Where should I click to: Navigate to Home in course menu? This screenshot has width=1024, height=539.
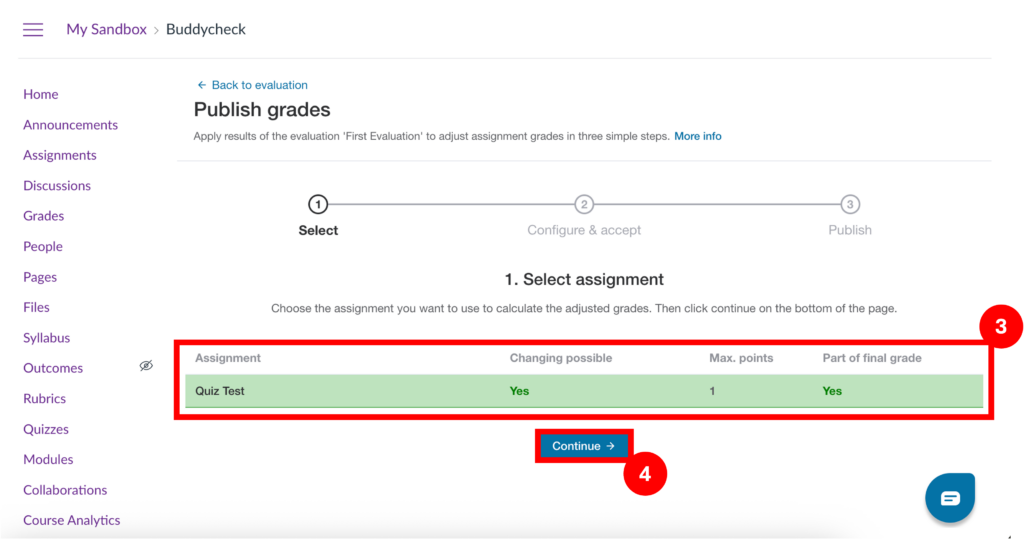click(41, 94)
